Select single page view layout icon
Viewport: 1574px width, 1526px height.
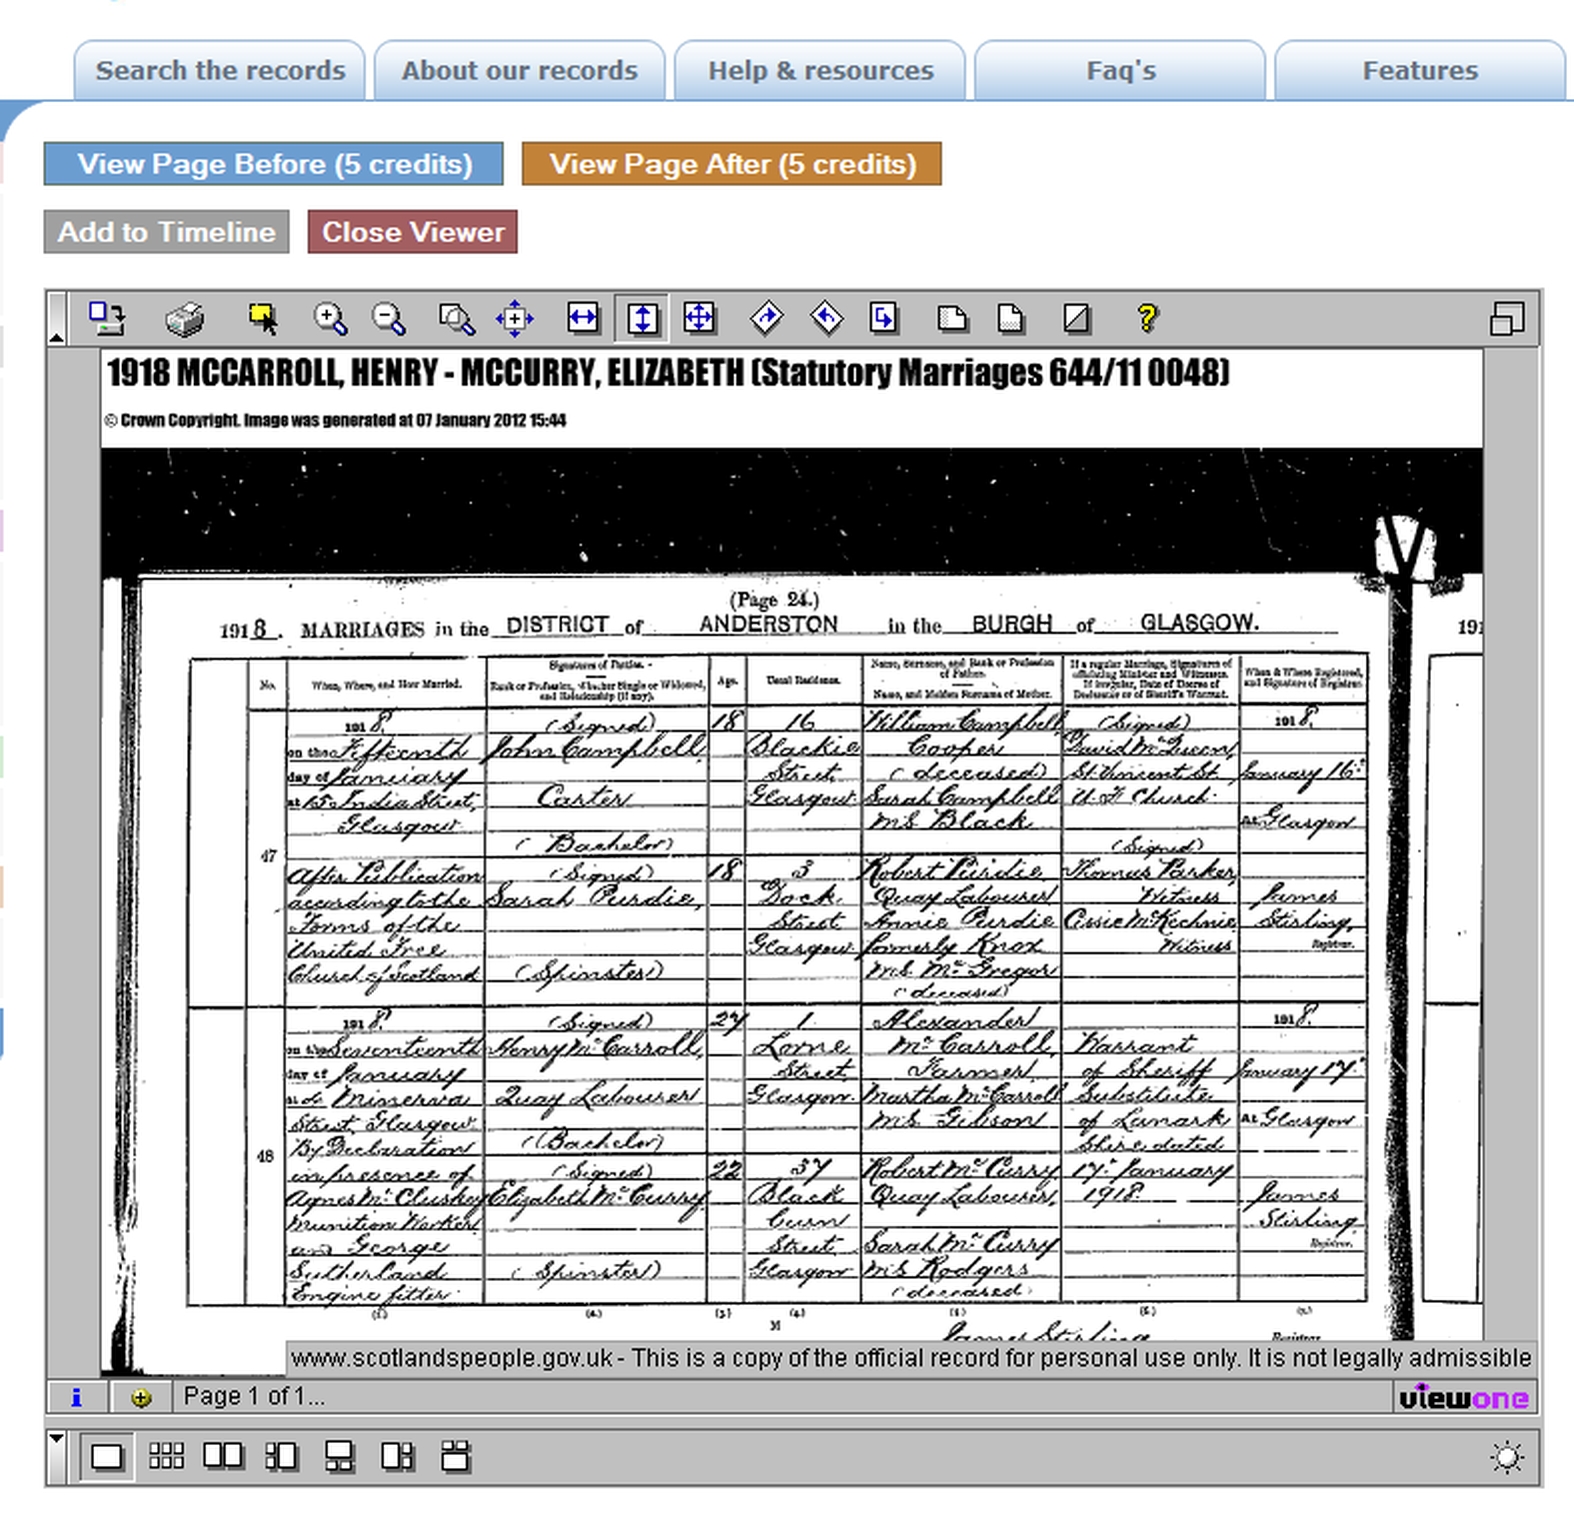coord(106,1457)
